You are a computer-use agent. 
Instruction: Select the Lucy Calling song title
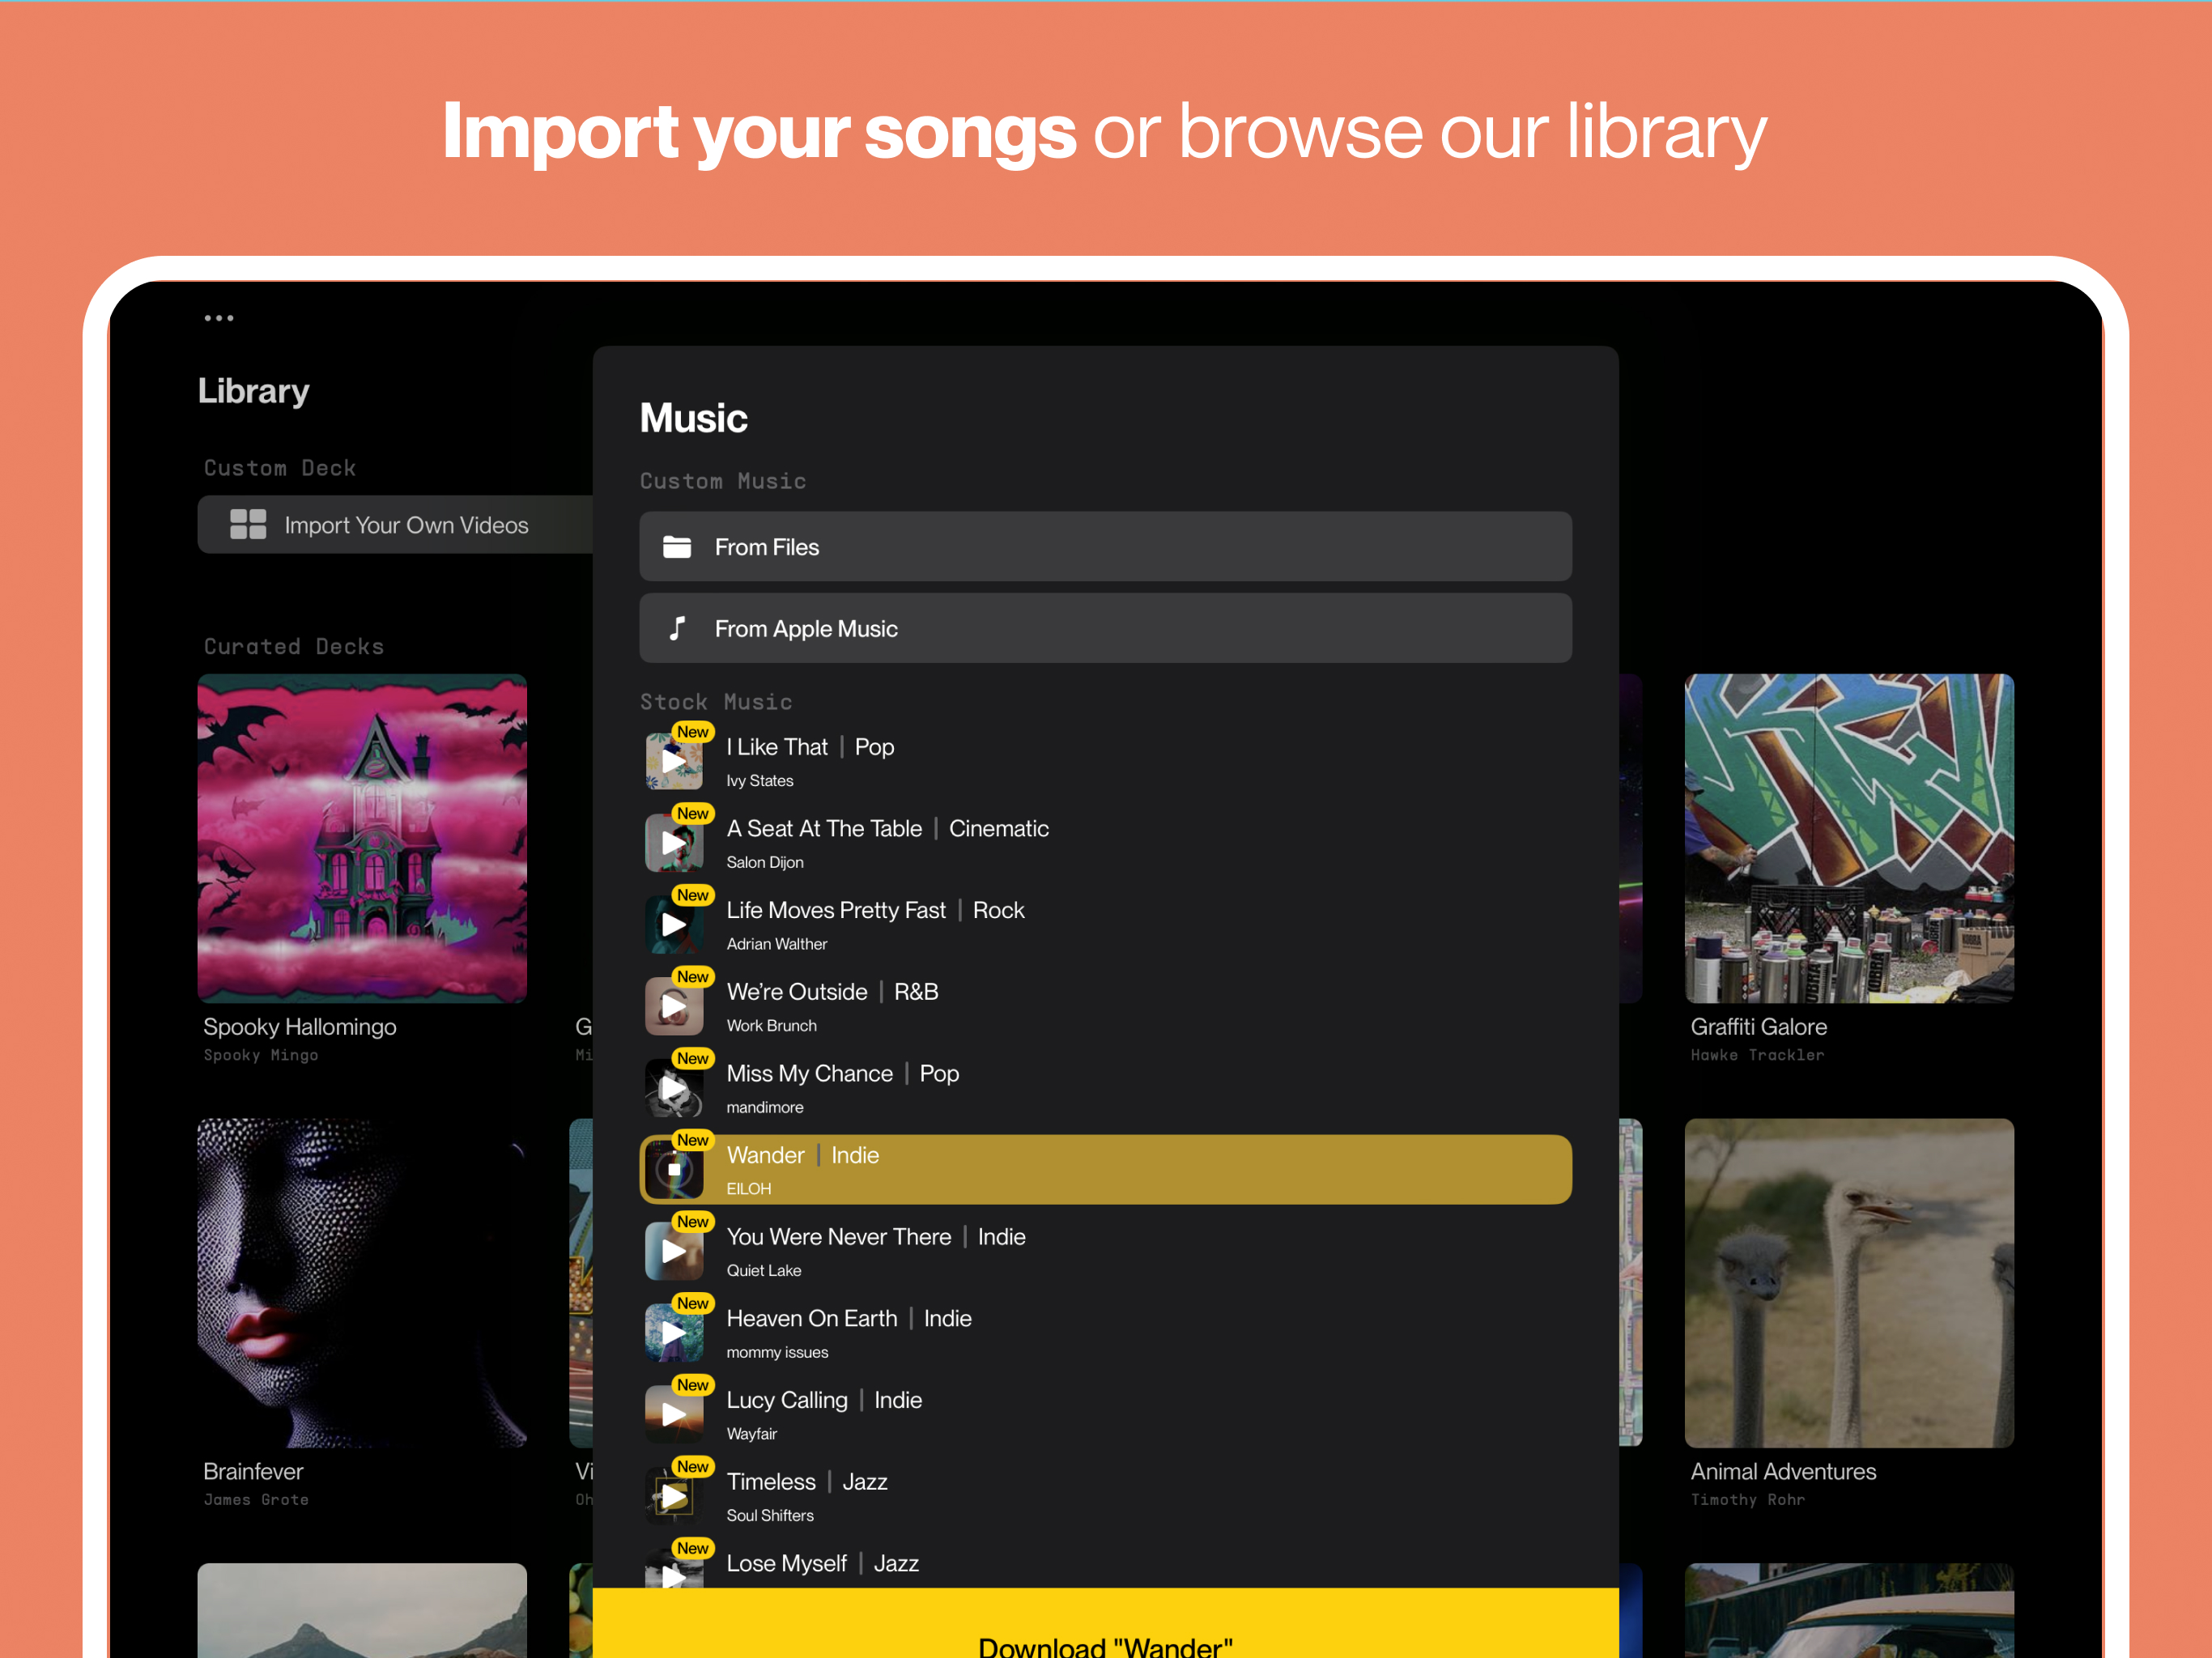pos(787,1401)
